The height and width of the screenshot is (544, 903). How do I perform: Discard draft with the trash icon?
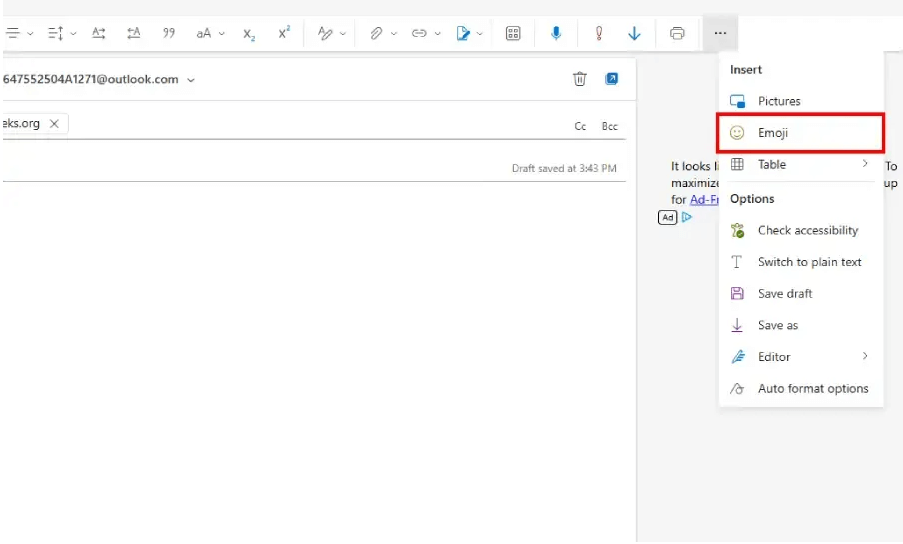tap(580, 79)
